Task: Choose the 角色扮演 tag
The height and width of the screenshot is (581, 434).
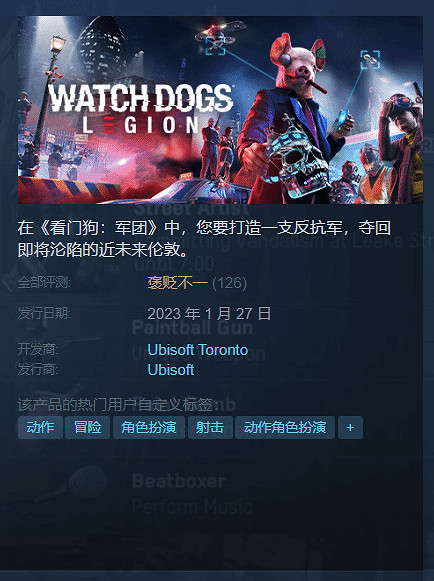Action: (x=149, y=427)
